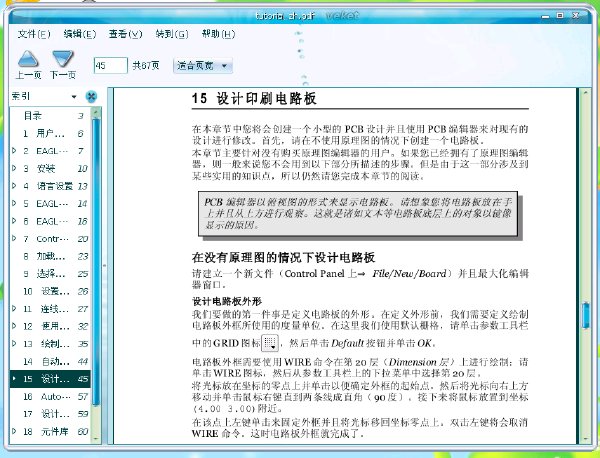Select chapter 14 自动 in index

(50, 361)
